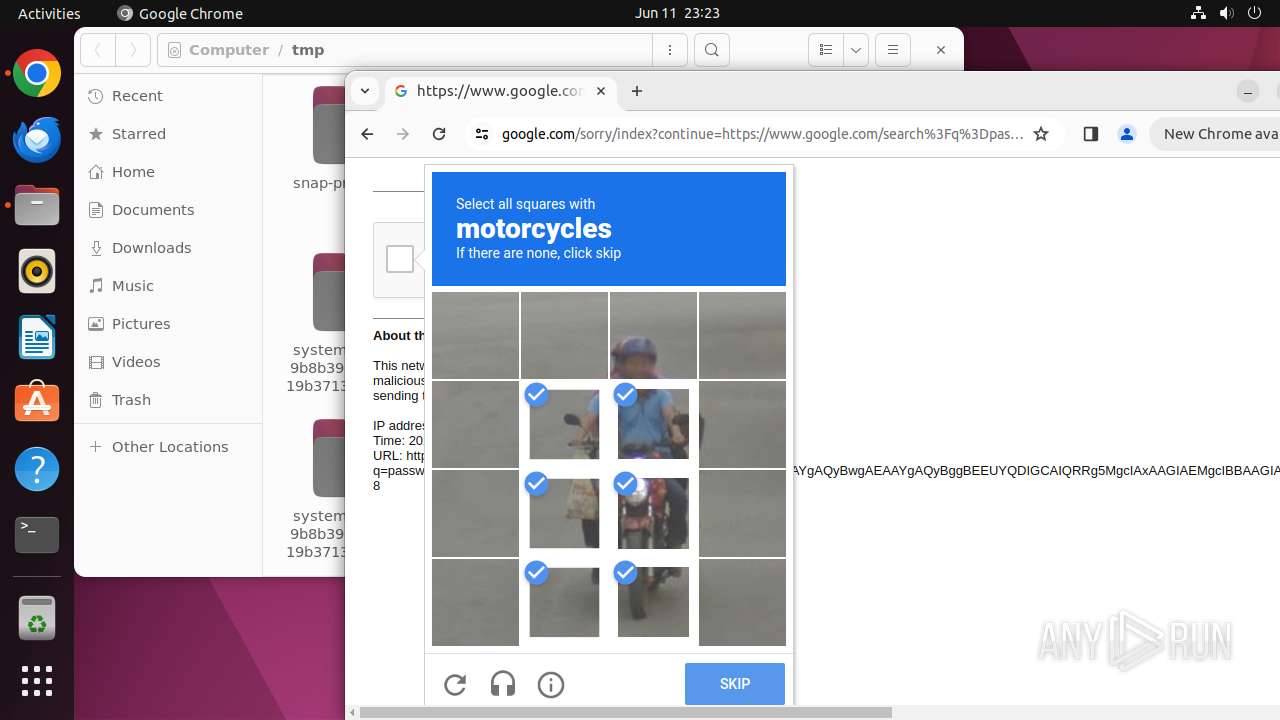Viewport: 1280px width, 720px height.
Task: Open Chrome side panel
Action: [x=1090, y=134]
